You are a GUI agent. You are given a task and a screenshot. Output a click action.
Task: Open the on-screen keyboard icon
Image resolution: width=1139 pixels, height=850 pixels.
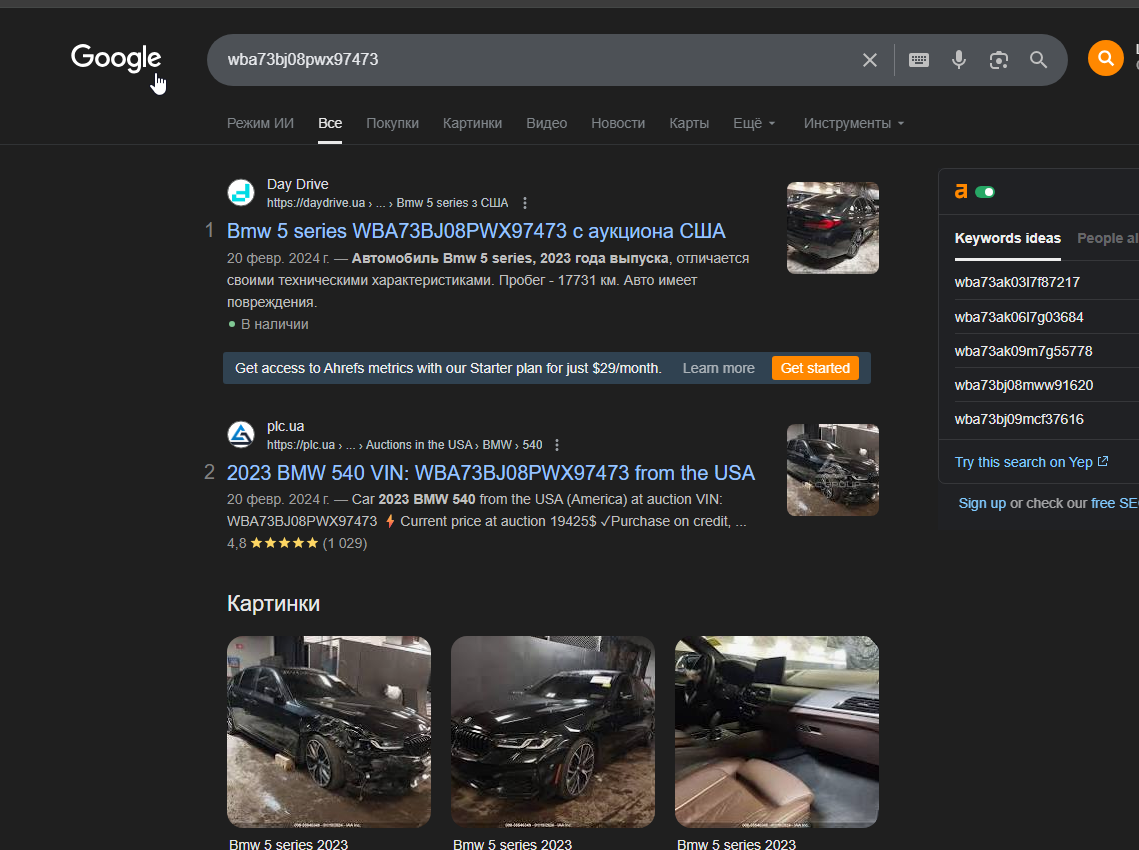coord(918,60)
